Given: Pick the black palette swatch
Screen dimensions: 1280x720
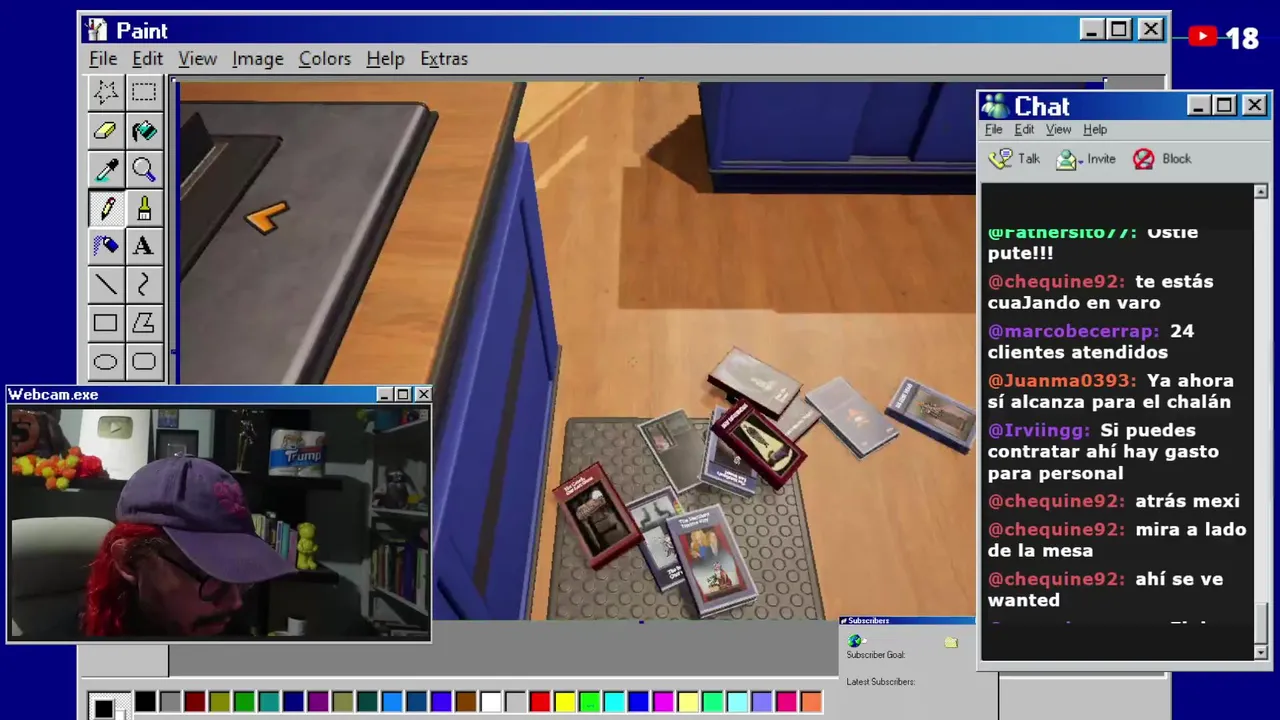Looking at the screenshot, I should 145,702.
